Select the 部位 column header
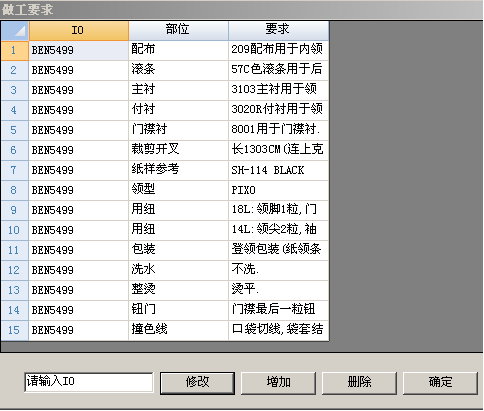484x411 pixels. (178, 31)
